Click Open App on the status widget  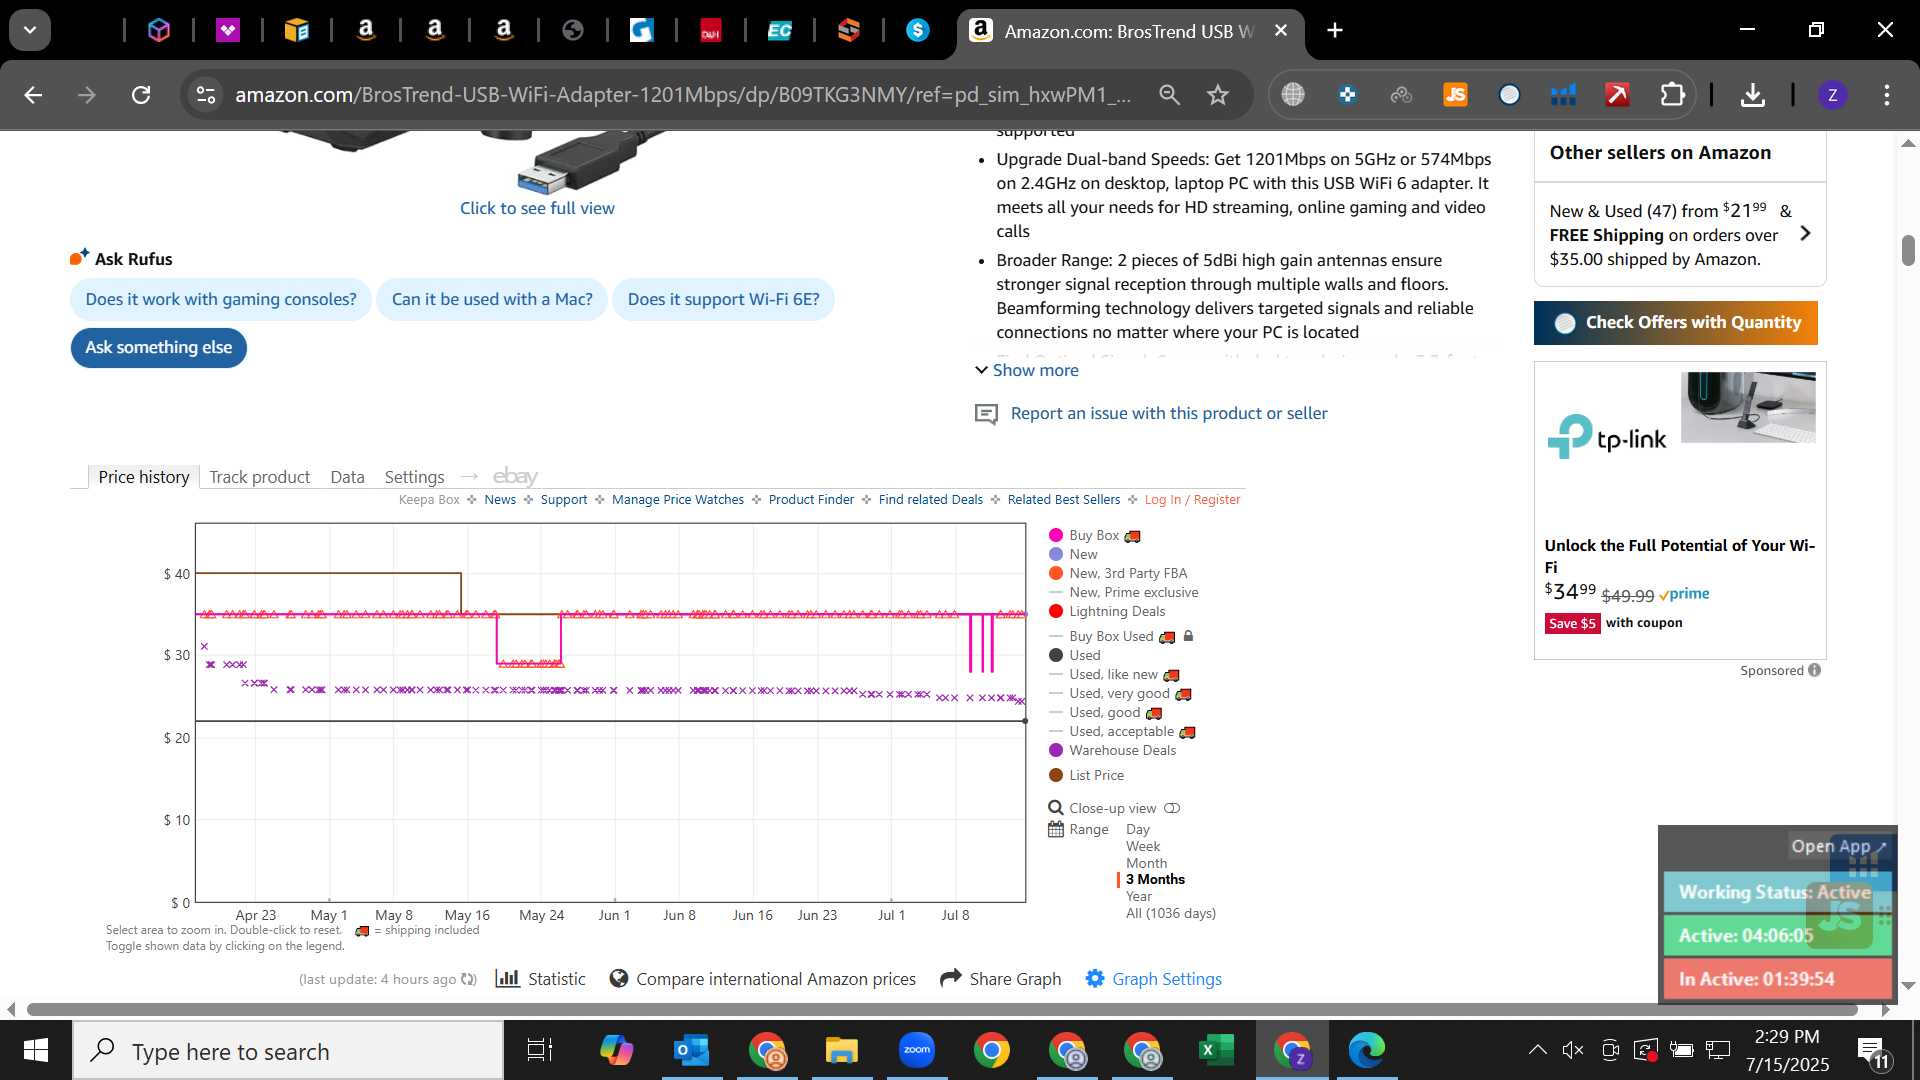coord(1839,846)
